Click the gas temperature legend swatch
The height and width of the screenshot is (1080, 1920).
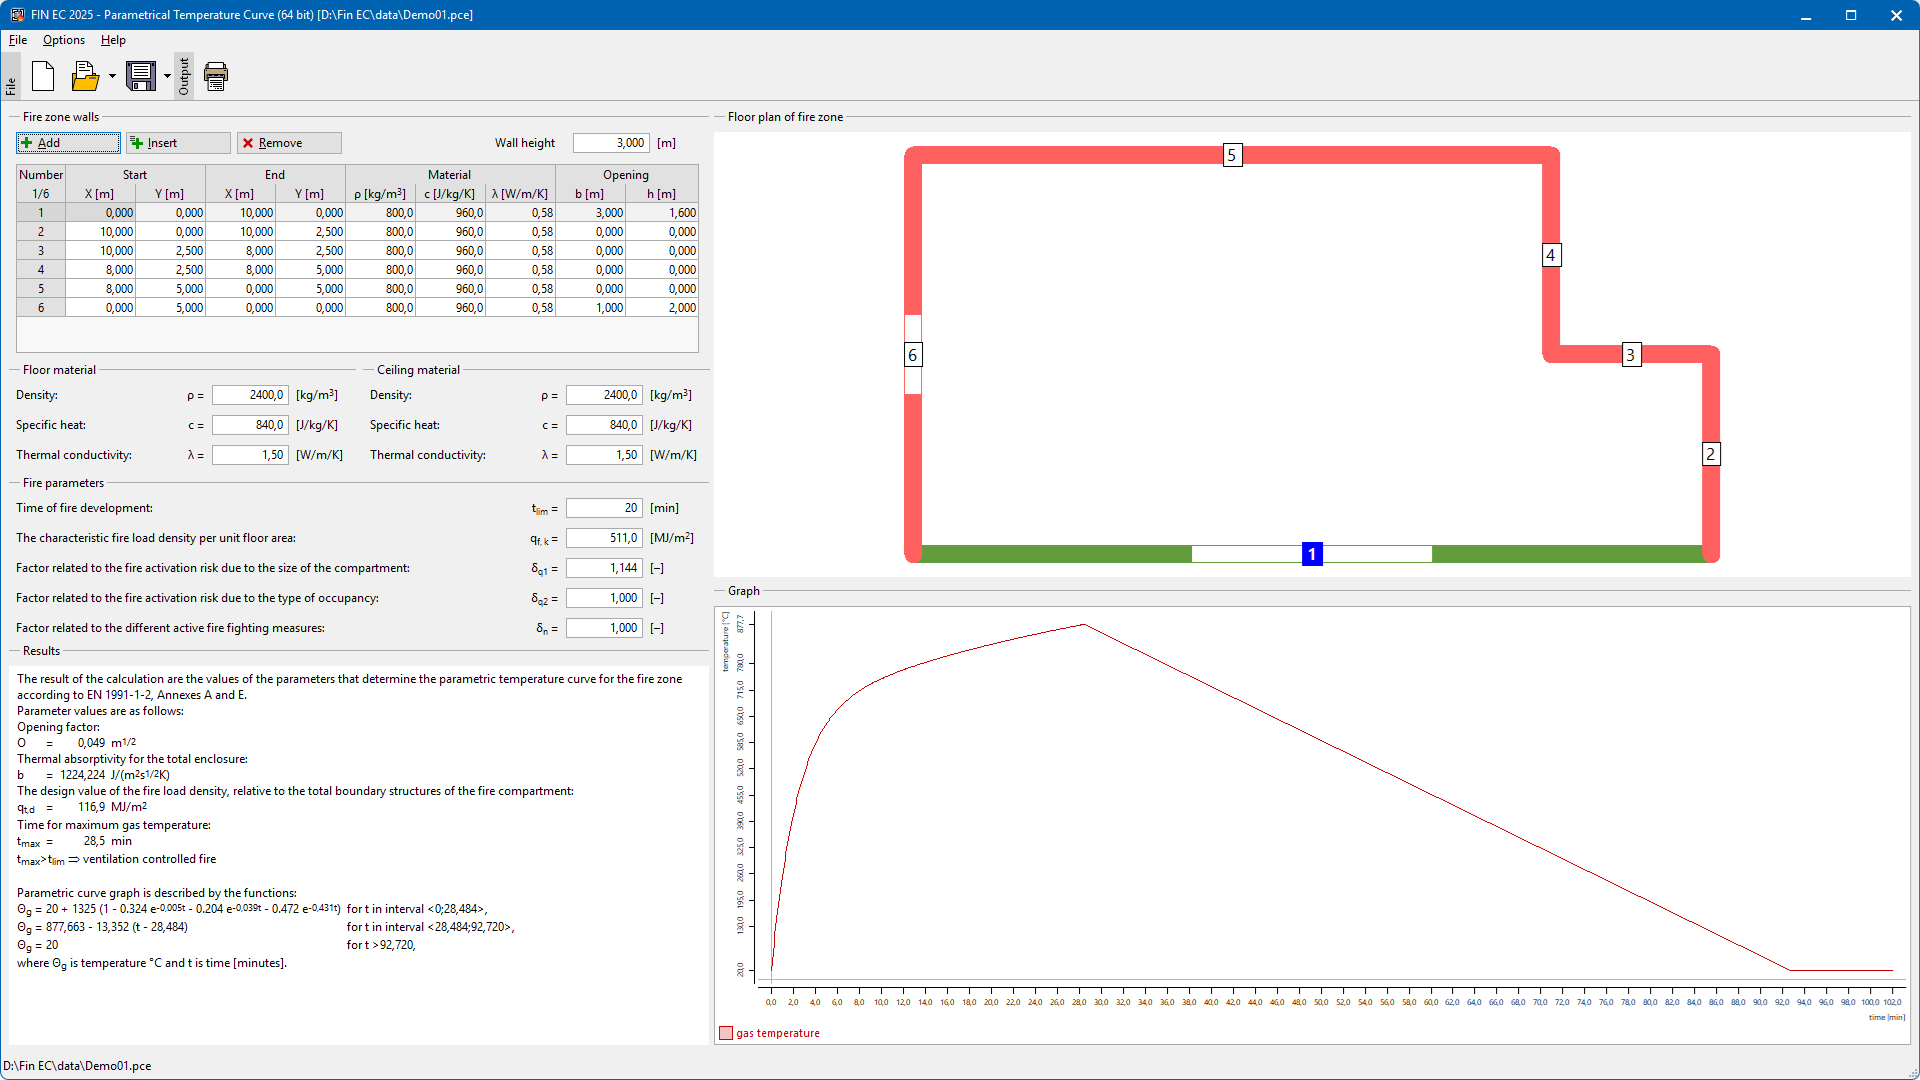point(726,1033)
